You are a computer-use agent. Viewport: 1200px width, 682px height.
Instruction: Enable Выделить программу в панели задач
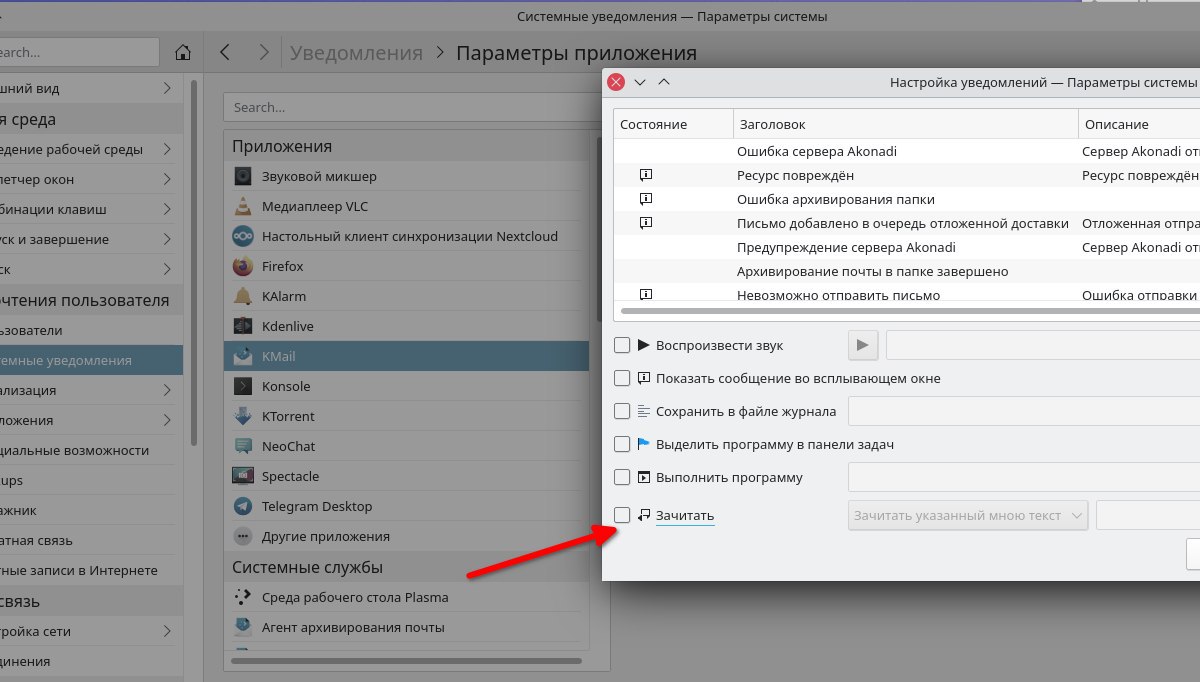[x=622, y=444]
